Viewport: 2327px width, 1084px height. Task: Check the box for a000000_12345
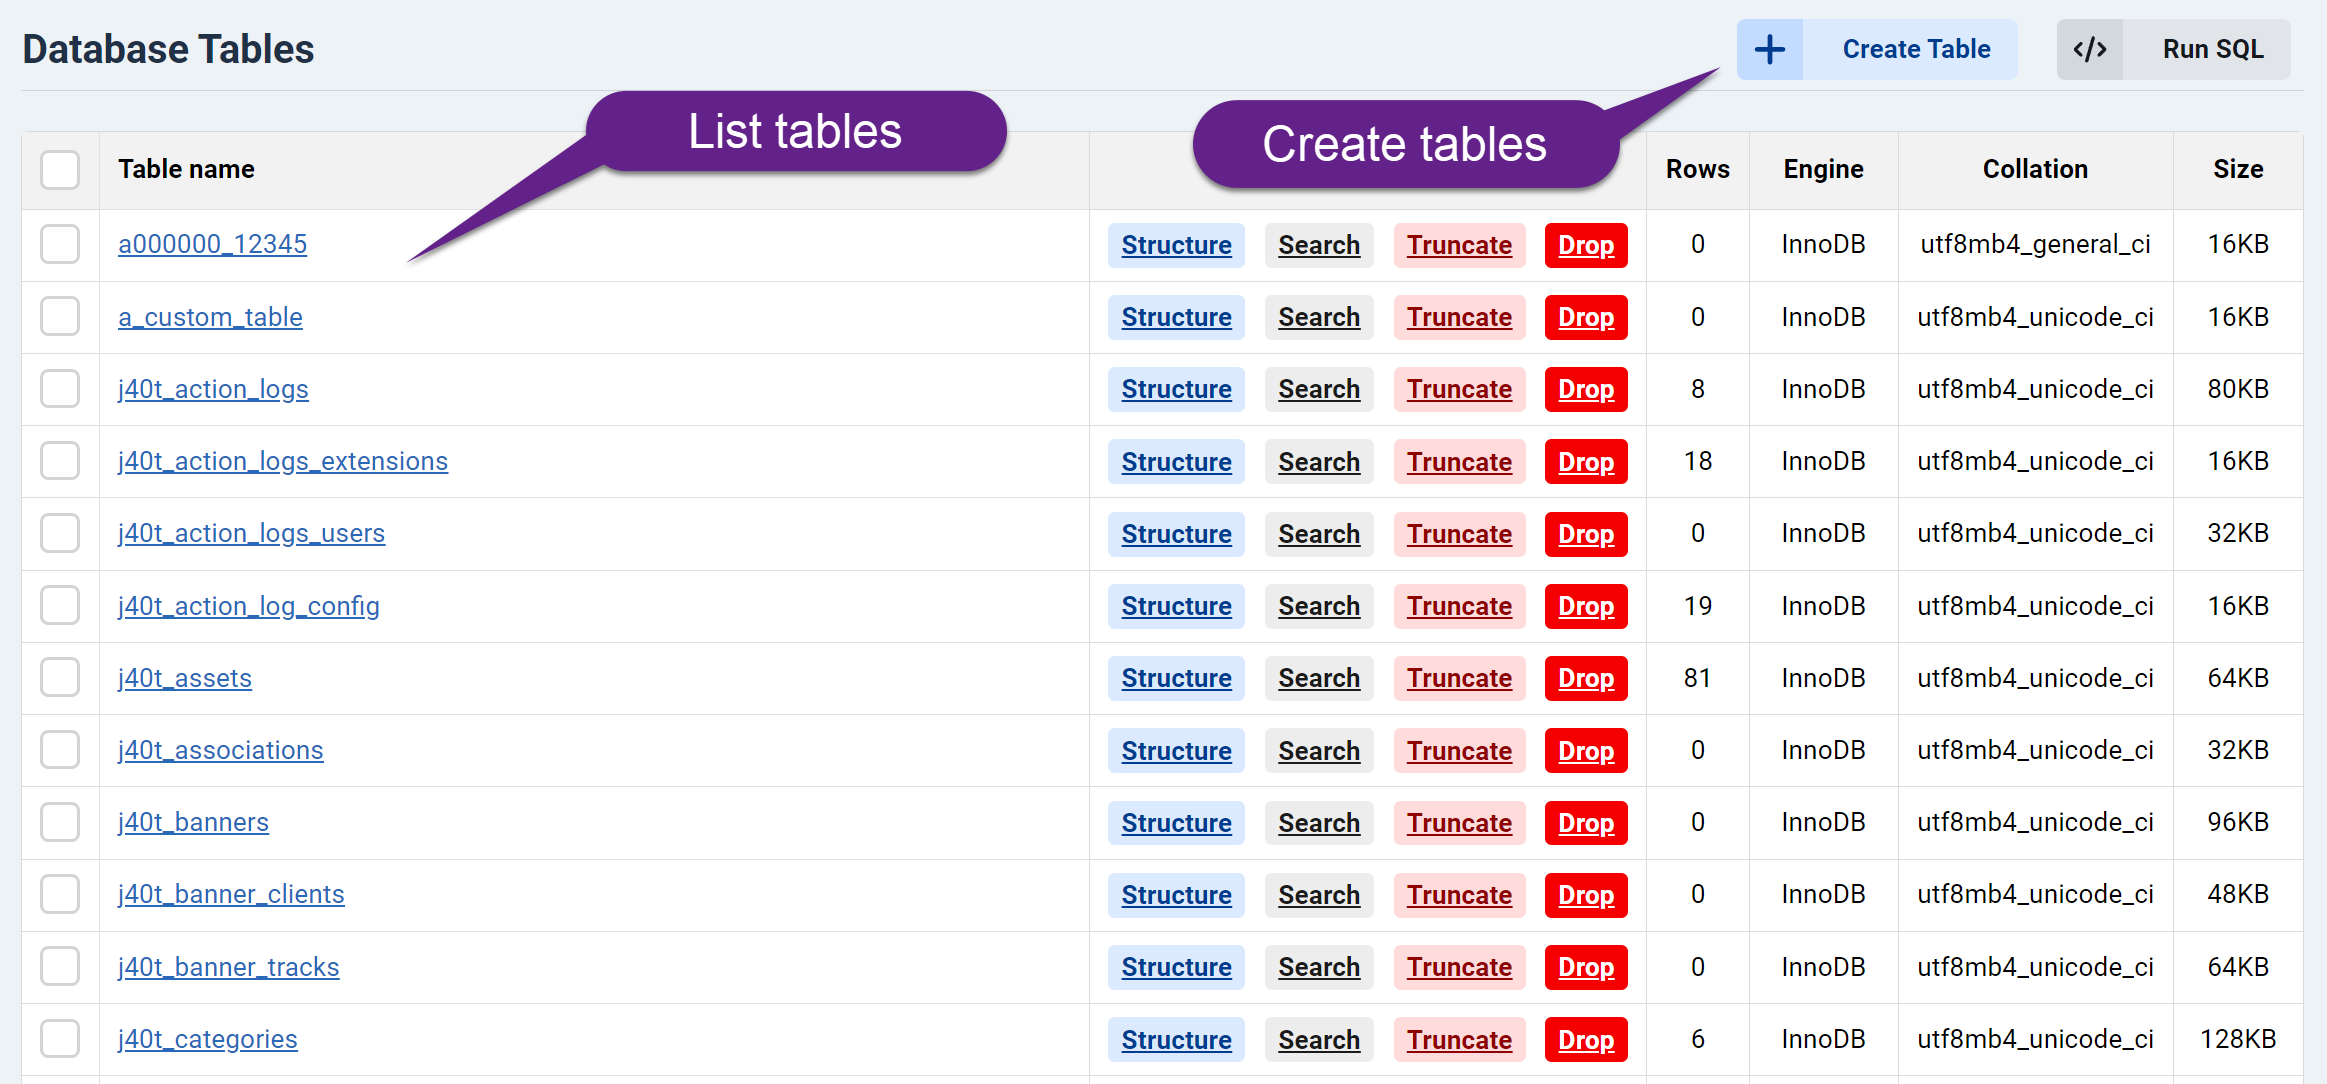tap(60, 244)
